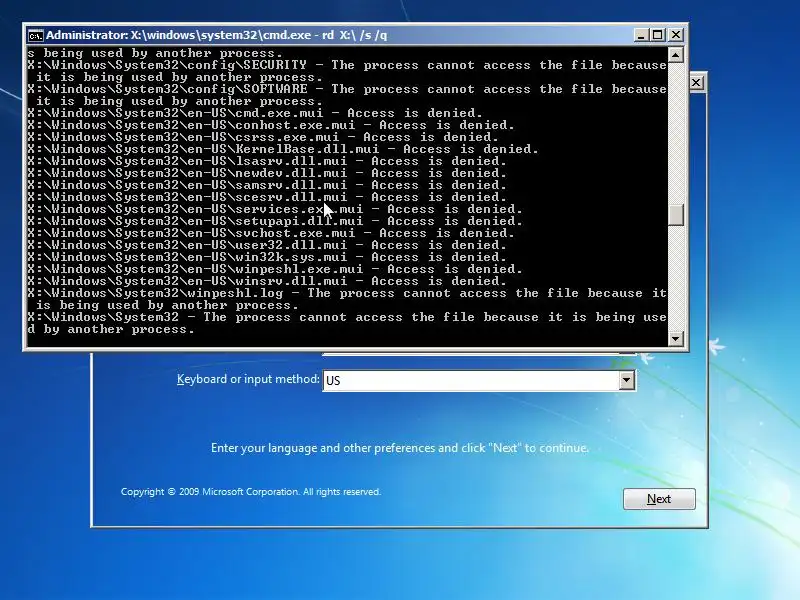Click the lsasrv.dll.mui Access is denied line

tap(267, 161)
